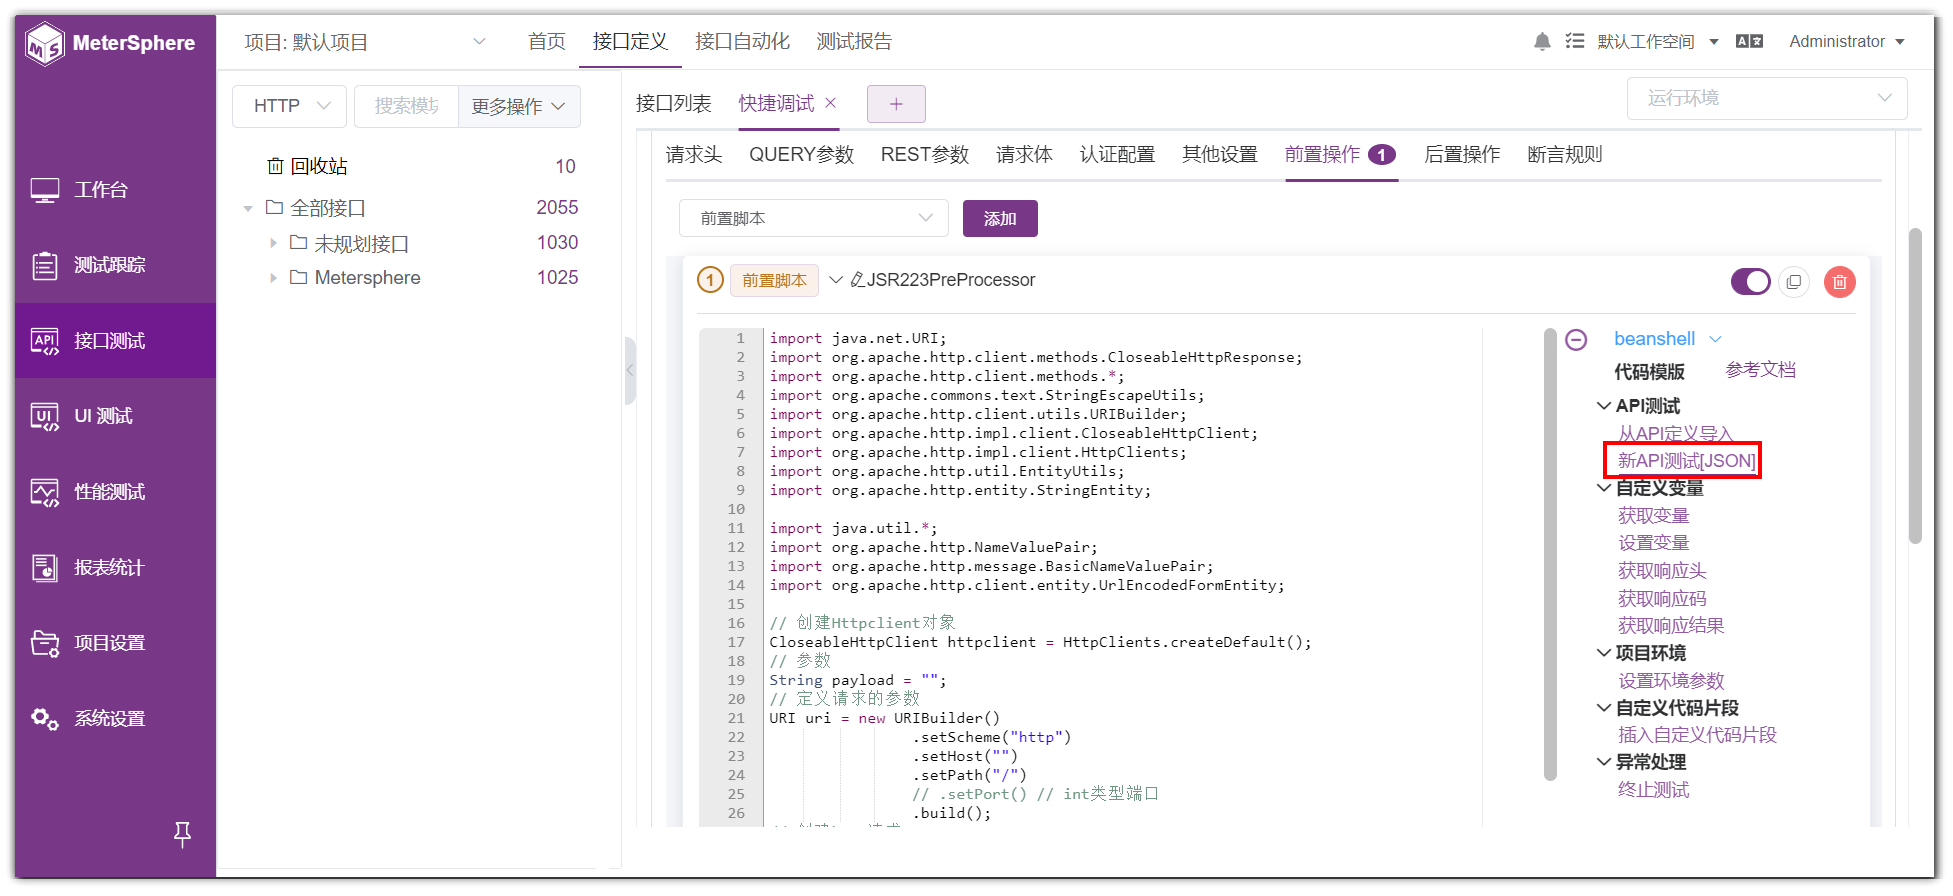The image size is (1953, 896).
Task: Switch to the 请求体 tab
Action: tap(1024, 155)
